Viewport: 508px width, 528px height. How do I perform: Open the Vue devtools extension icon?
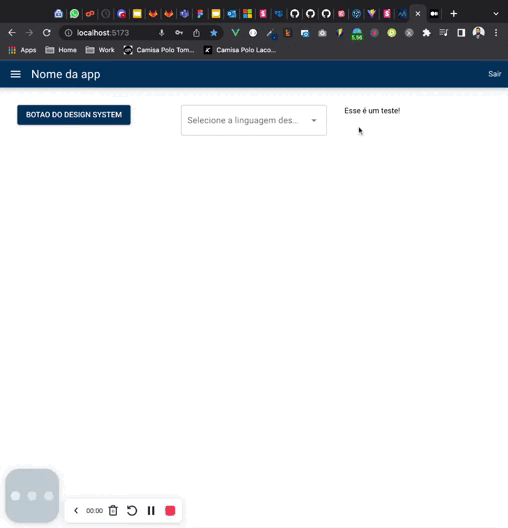pos(235,33)
